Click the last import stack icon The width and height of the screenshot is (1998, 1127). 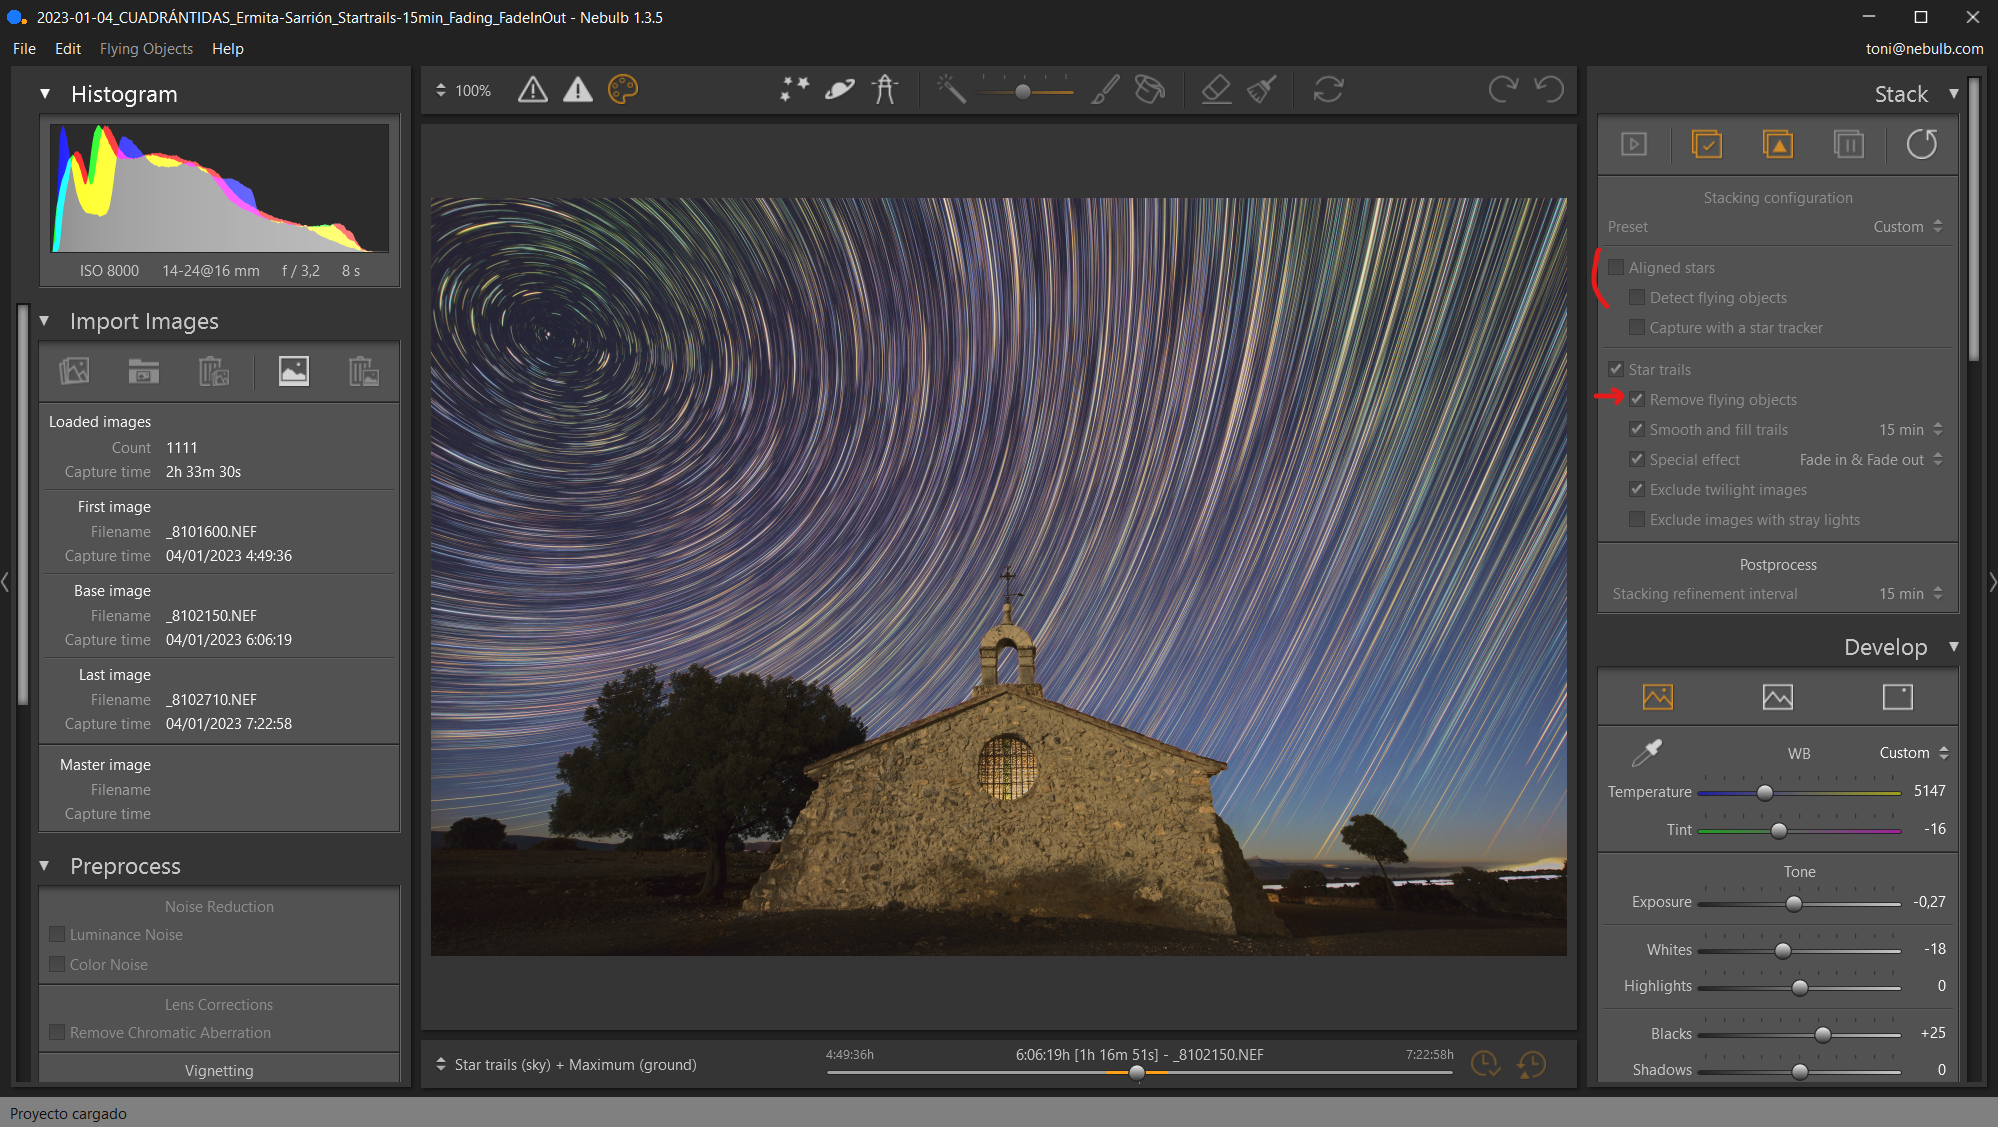tap(363, 371)
